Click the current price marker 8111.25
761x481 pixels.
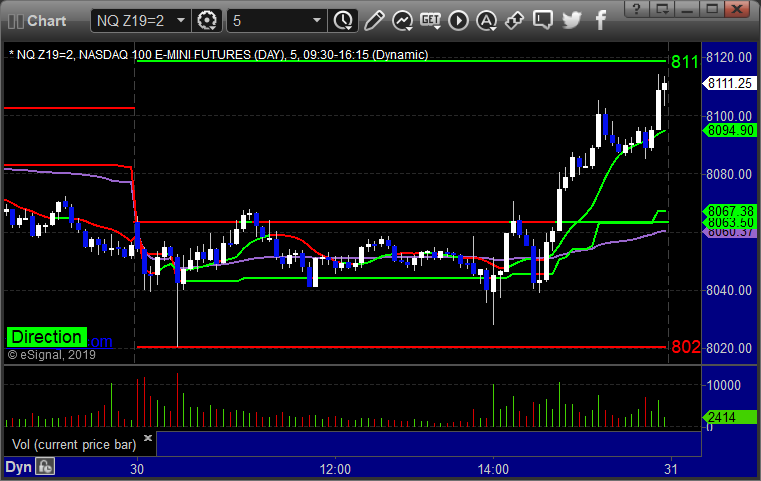click(729, 83)
